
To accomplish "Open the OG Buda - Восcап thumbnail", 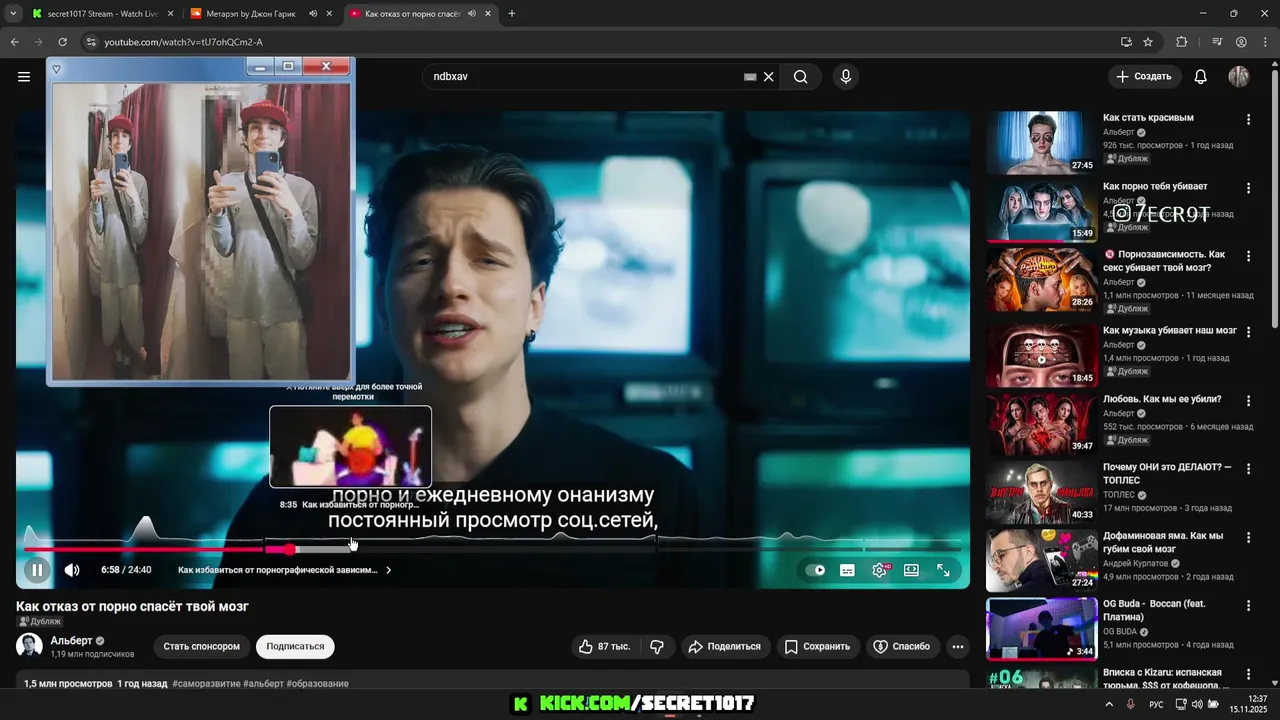I will [1041, 629].
